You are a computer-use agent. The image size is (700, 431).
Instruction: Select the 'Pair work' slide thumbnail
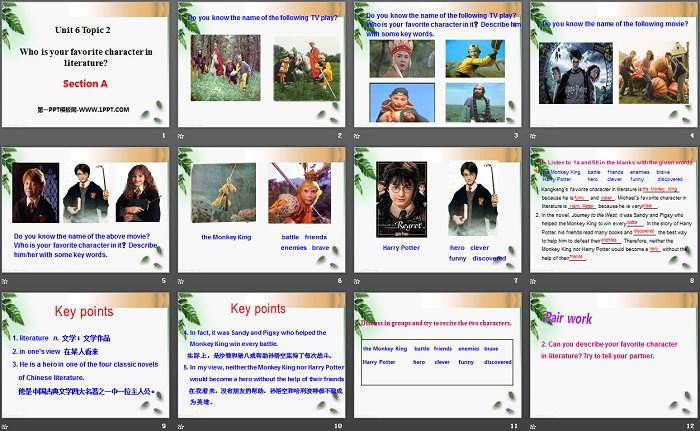click(613, 355)
